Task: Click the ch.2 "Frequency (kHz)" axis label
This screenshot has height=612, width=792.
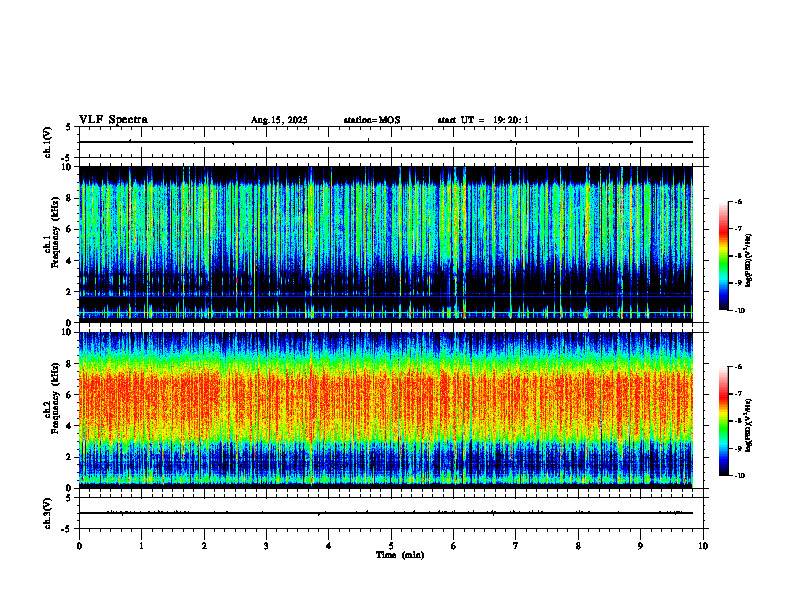Action: 55,398
